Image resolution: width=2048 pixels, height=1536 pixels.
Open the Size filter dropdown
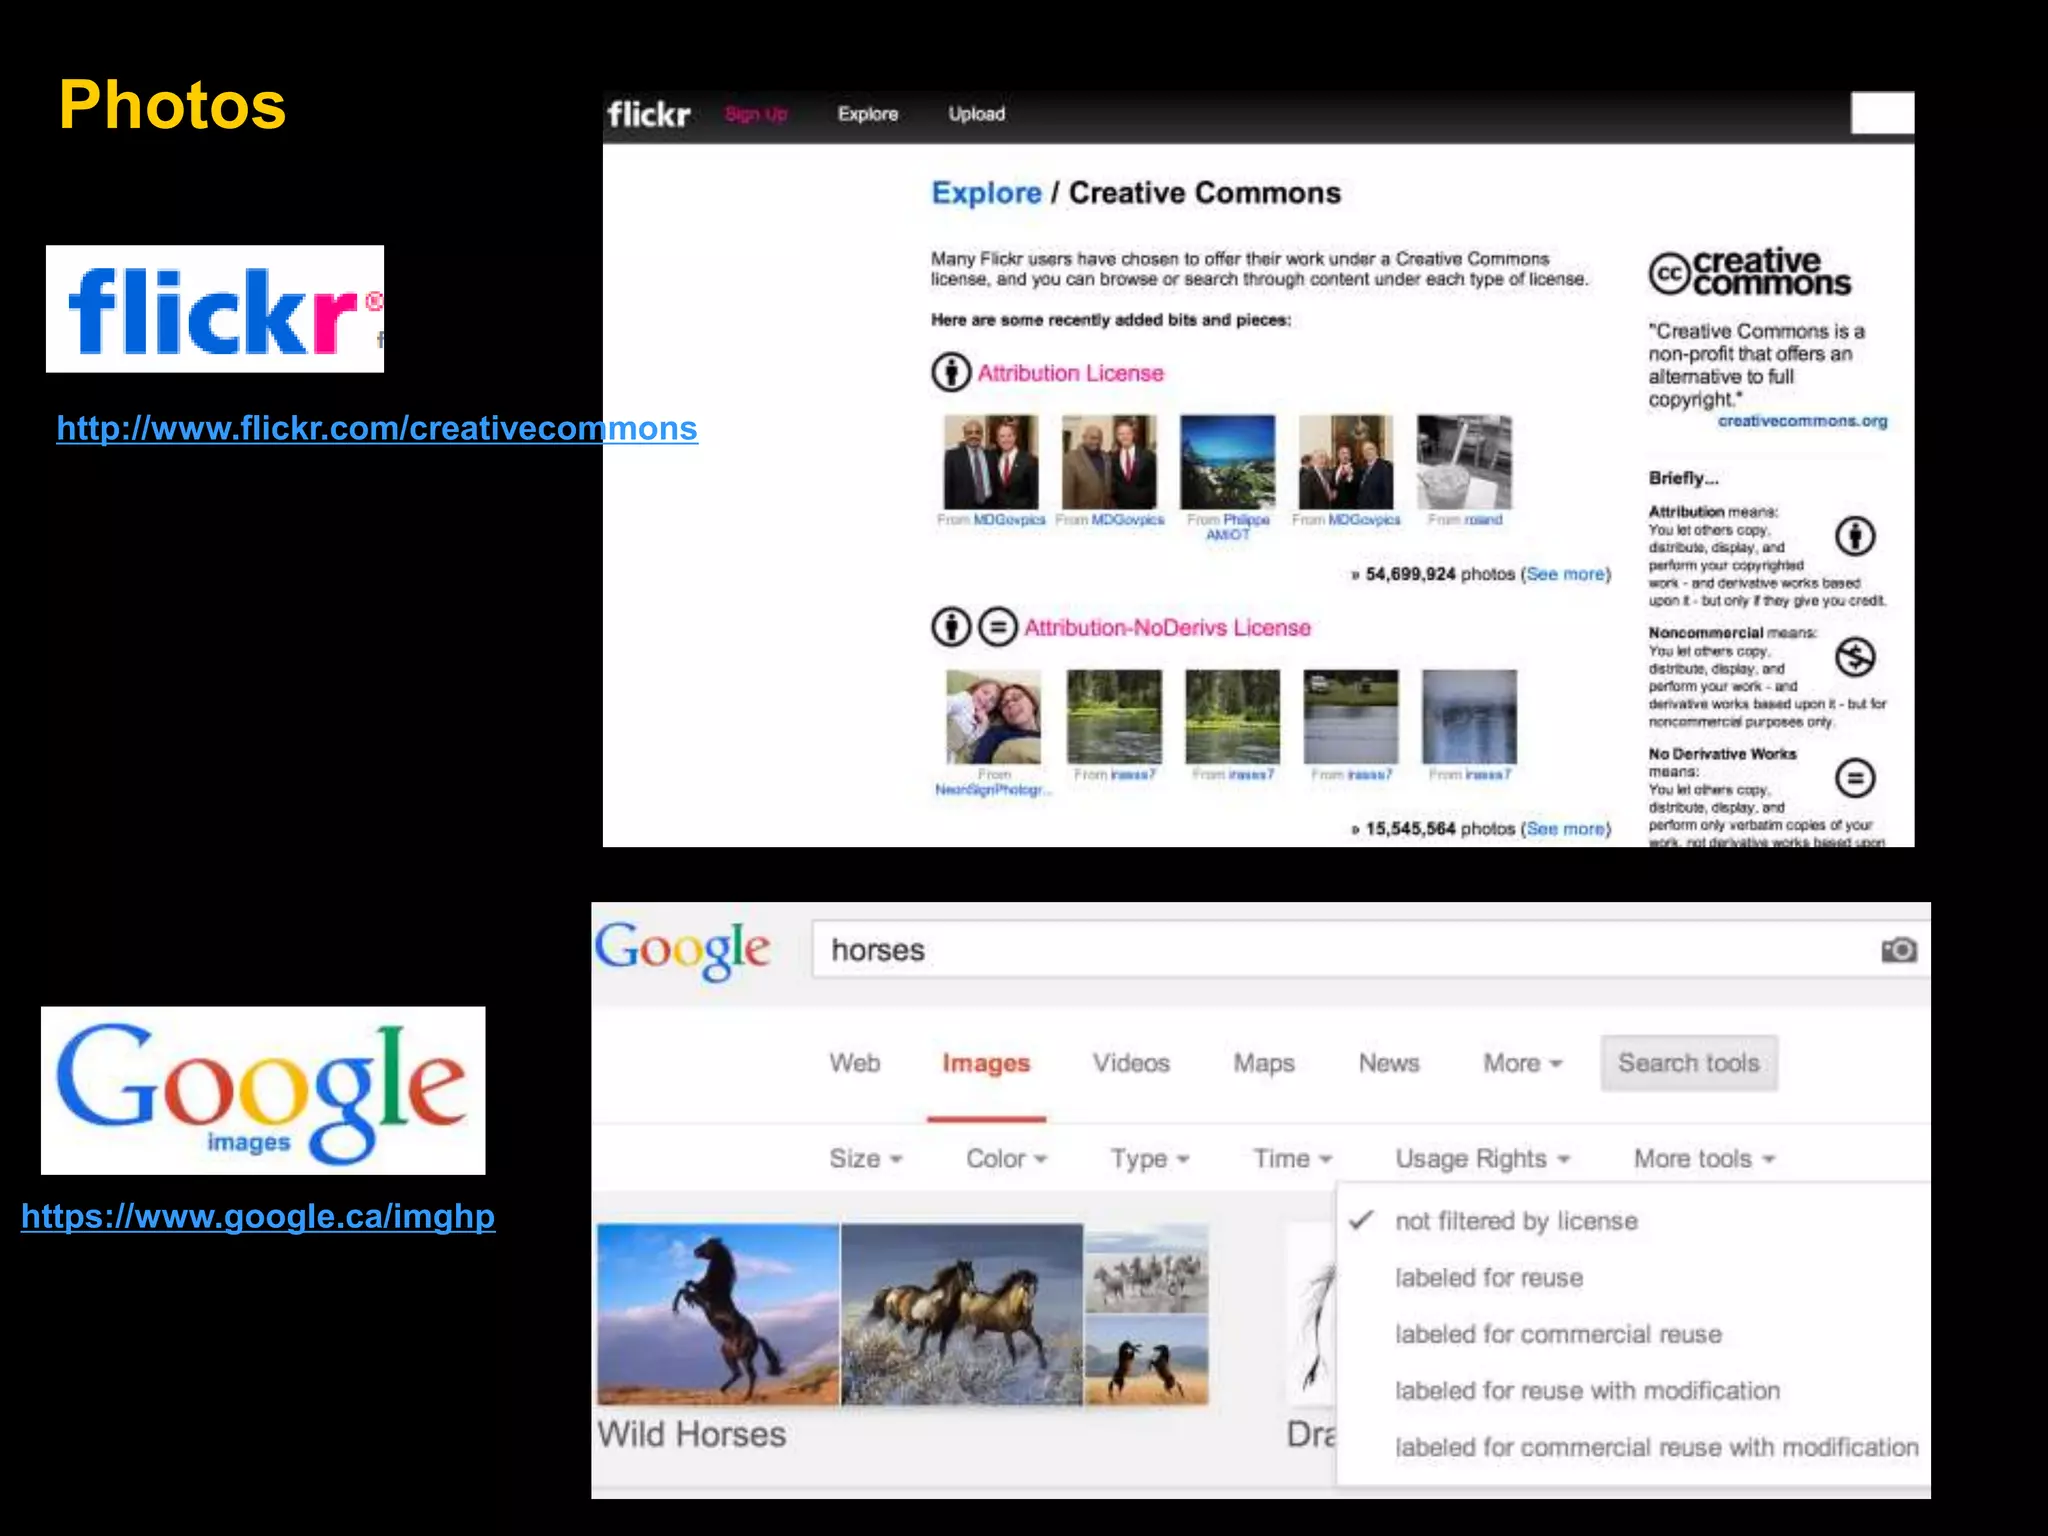pyautogui.click(x=865, y=1159)
